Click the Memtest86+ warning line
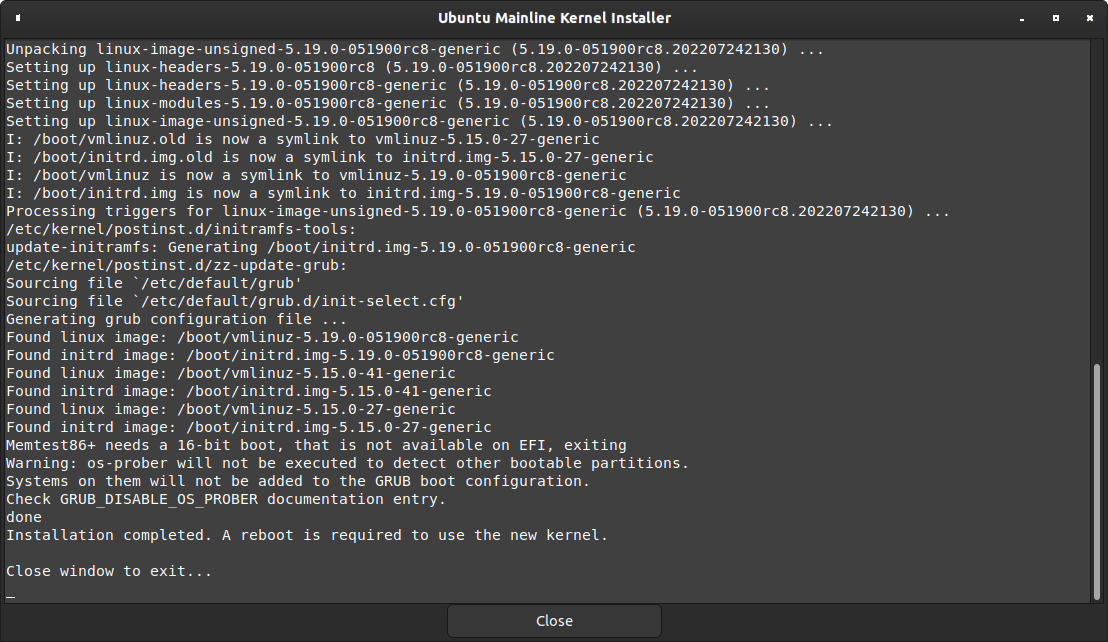The height and width of the screenshot is (642, 1108). [316, 445]
